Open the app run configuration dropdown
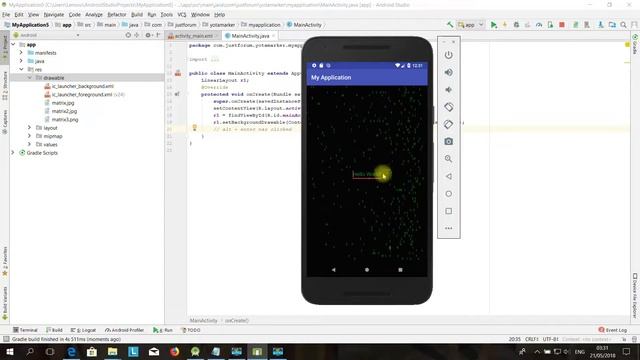 click(x=471, y=25)
